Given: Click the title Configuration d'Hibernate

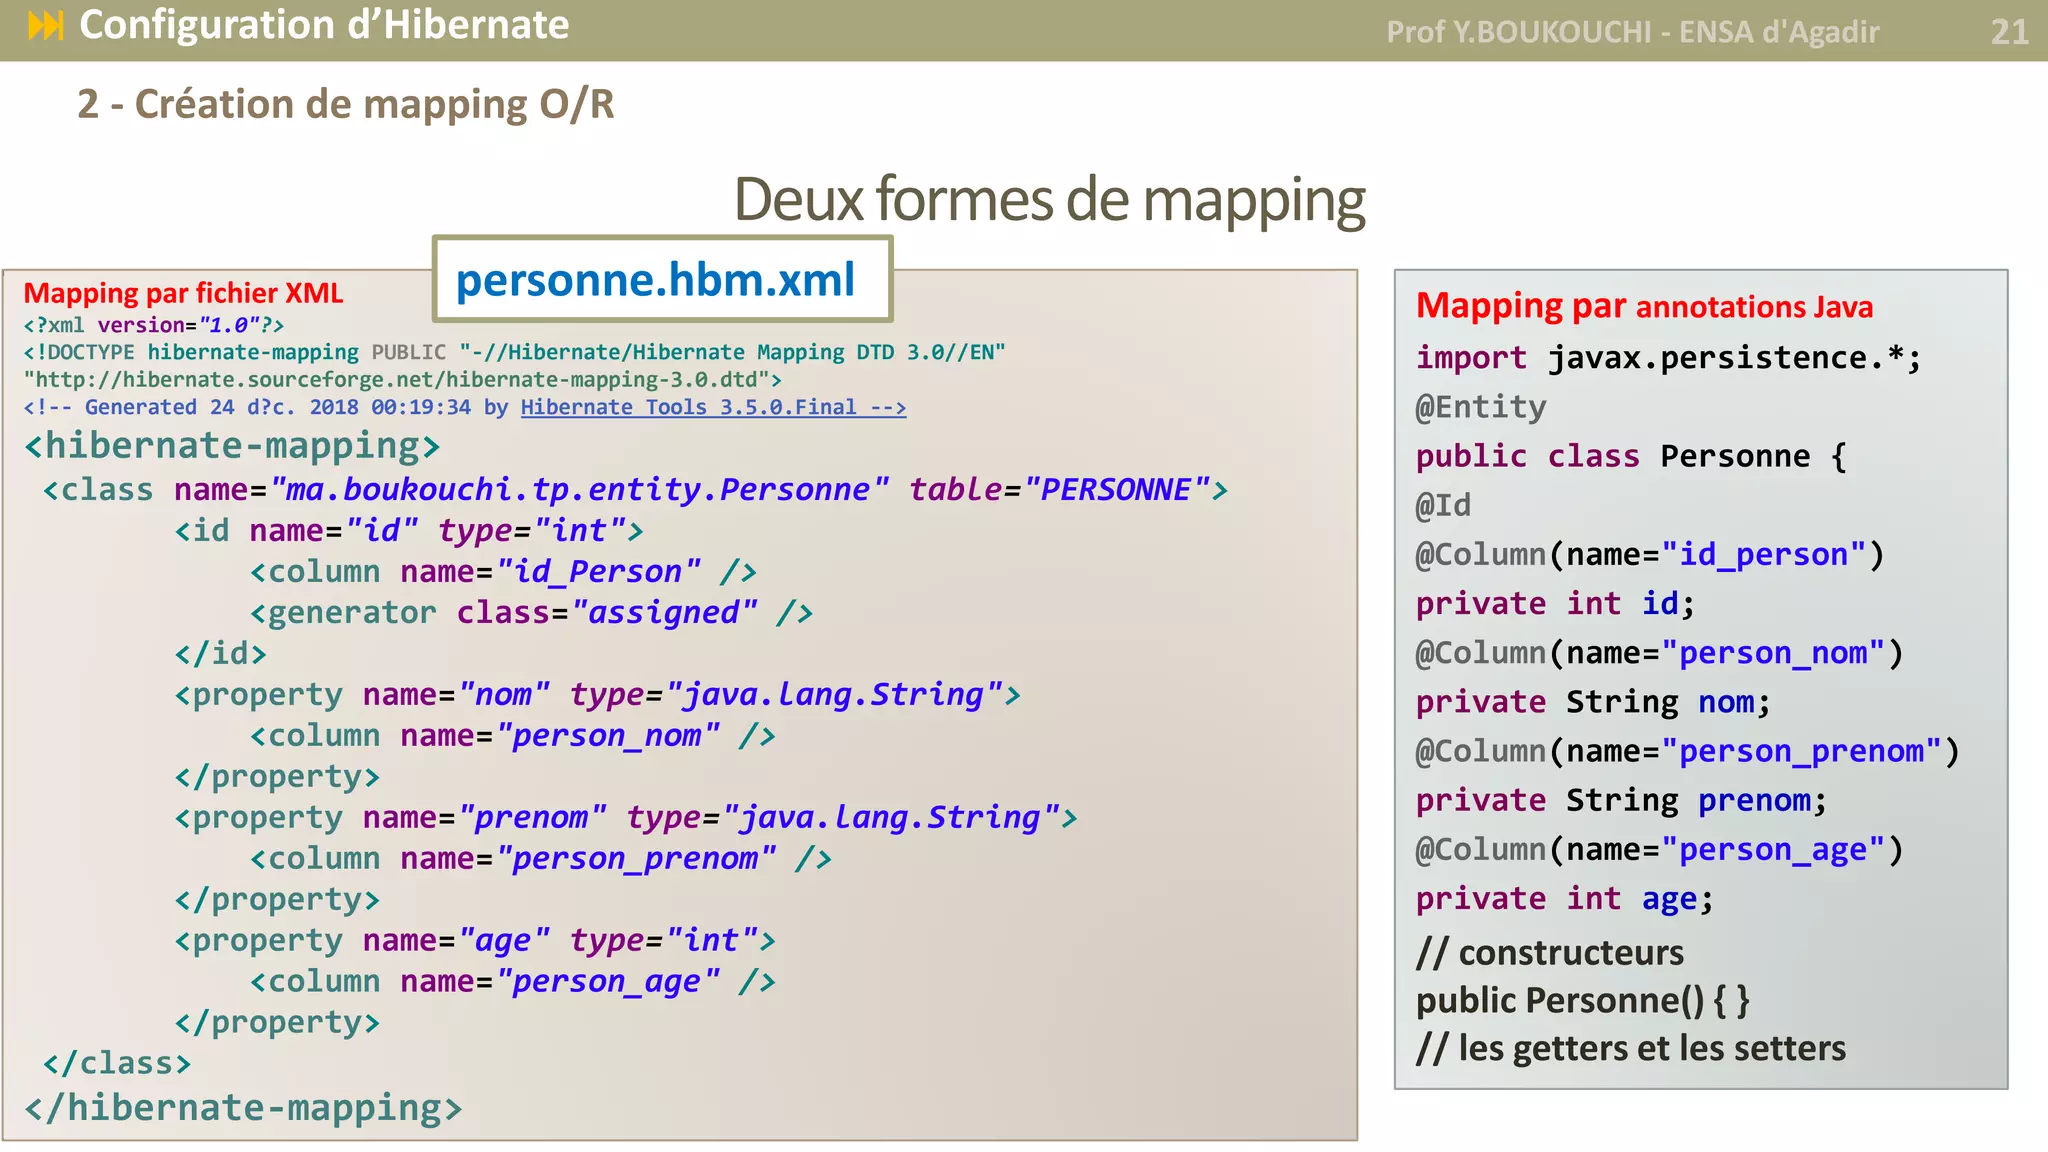Looking at the screenshot, I should 324,25.
